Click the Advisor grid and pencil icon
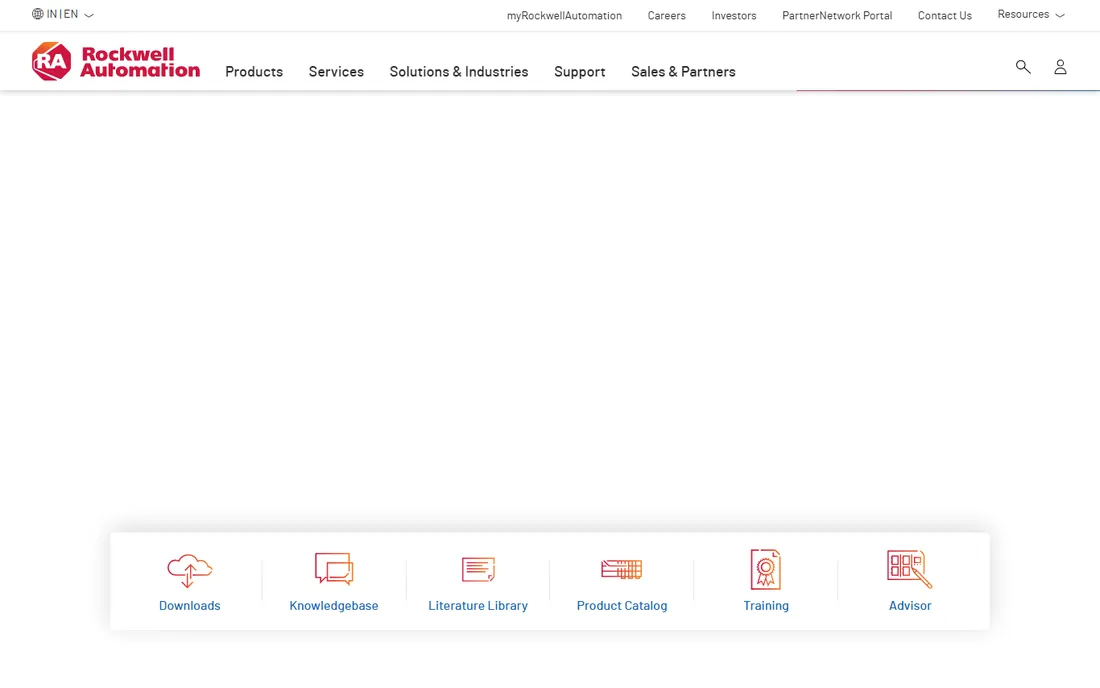Screen dimensions: 1100x688 click(x=909, y=569)
